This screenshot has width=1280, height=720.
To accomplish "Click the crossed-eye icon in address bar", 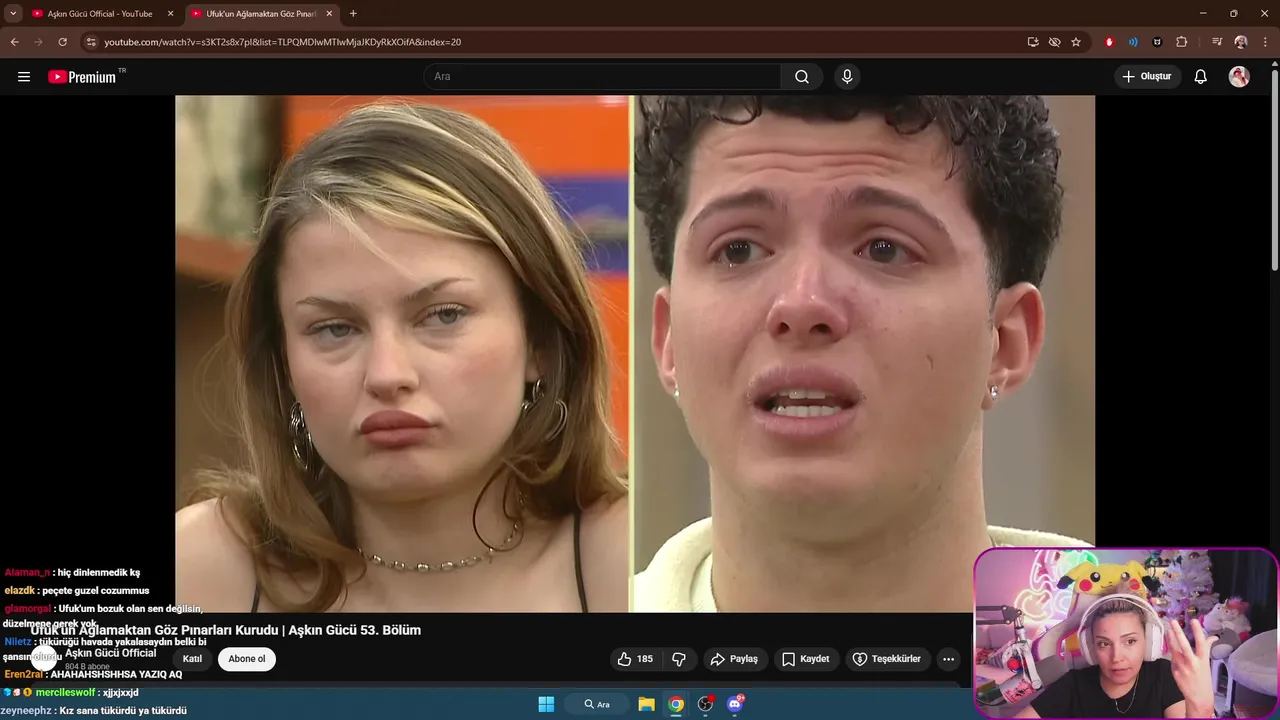I will point(1054,42).
